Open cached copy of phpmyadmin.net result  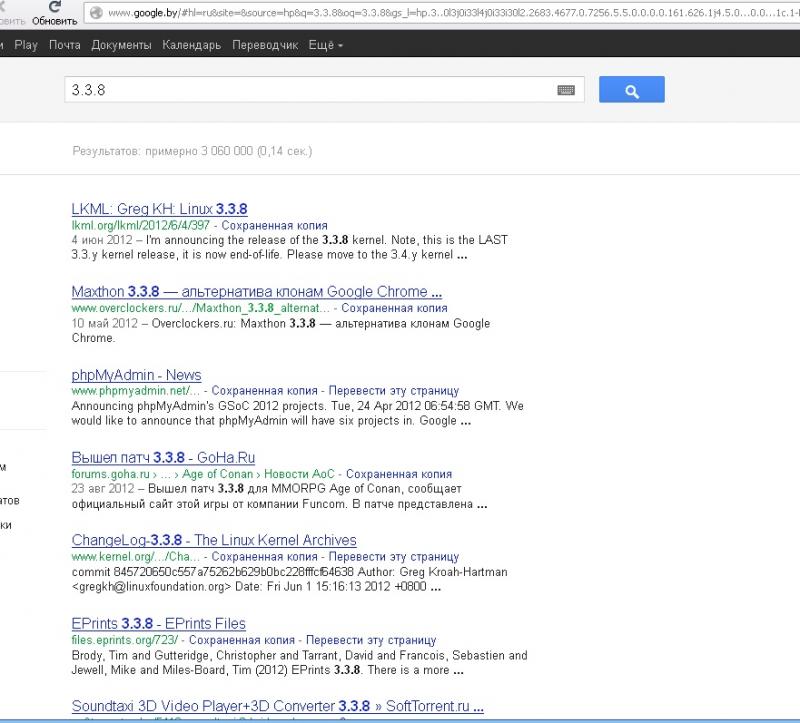pyautogui.click(x=264, y=391)
